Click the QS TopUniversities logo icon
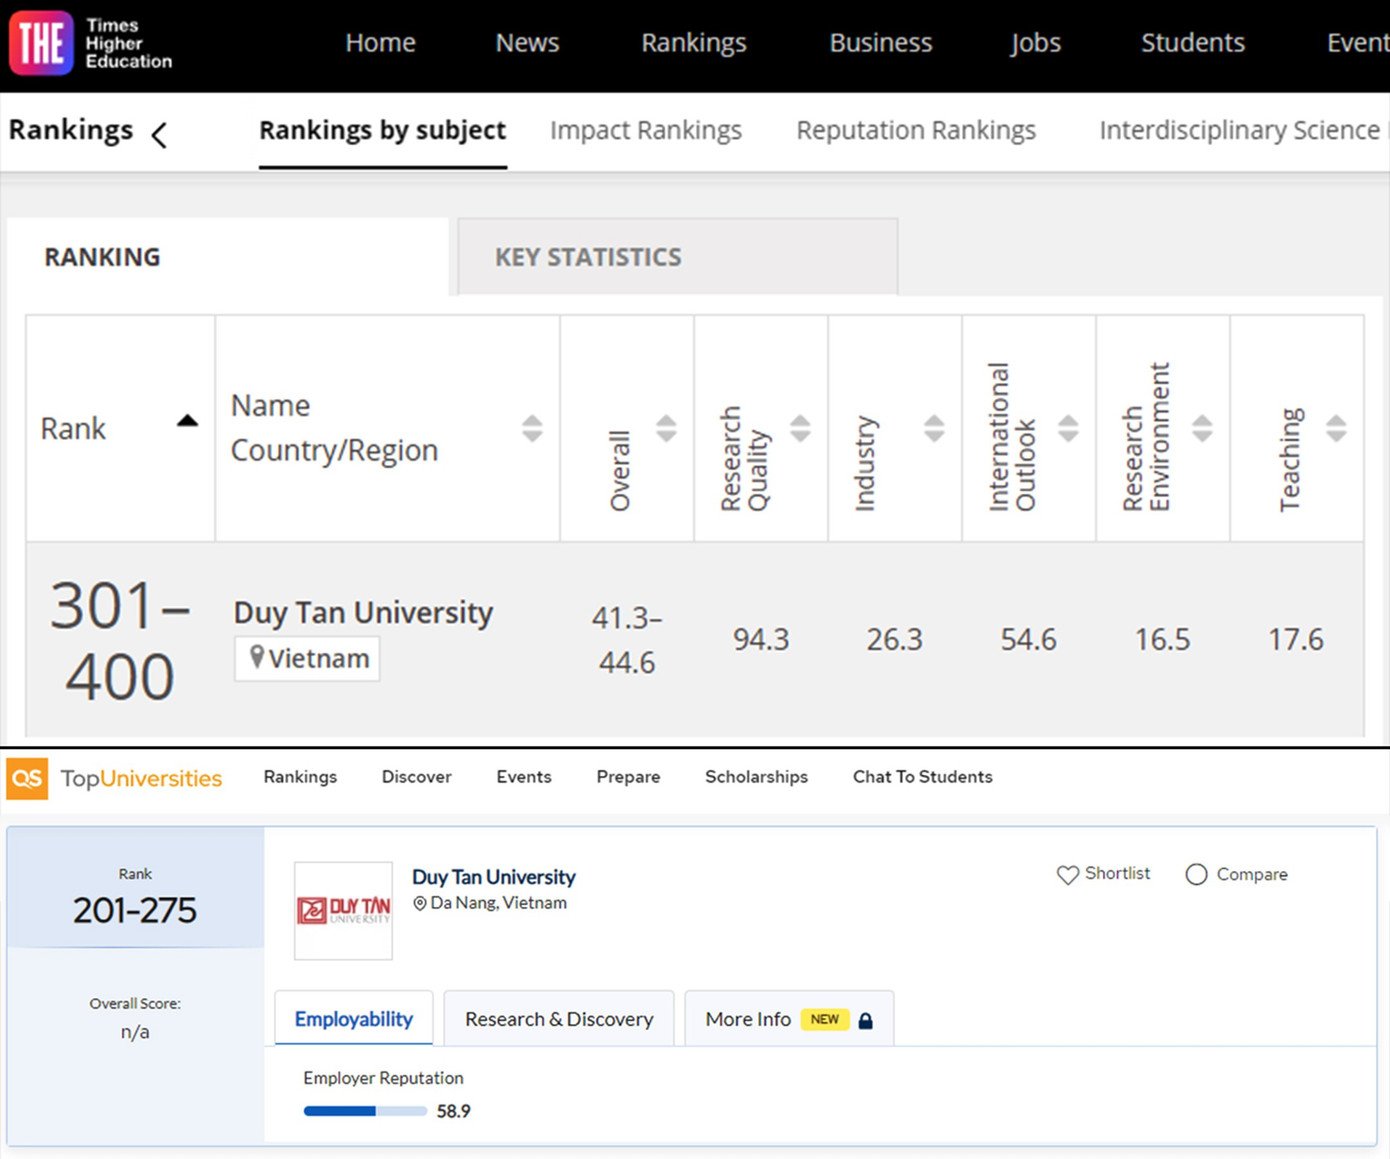The height and width of the screenshot is (1159, 1390). (x=27, y=778)
